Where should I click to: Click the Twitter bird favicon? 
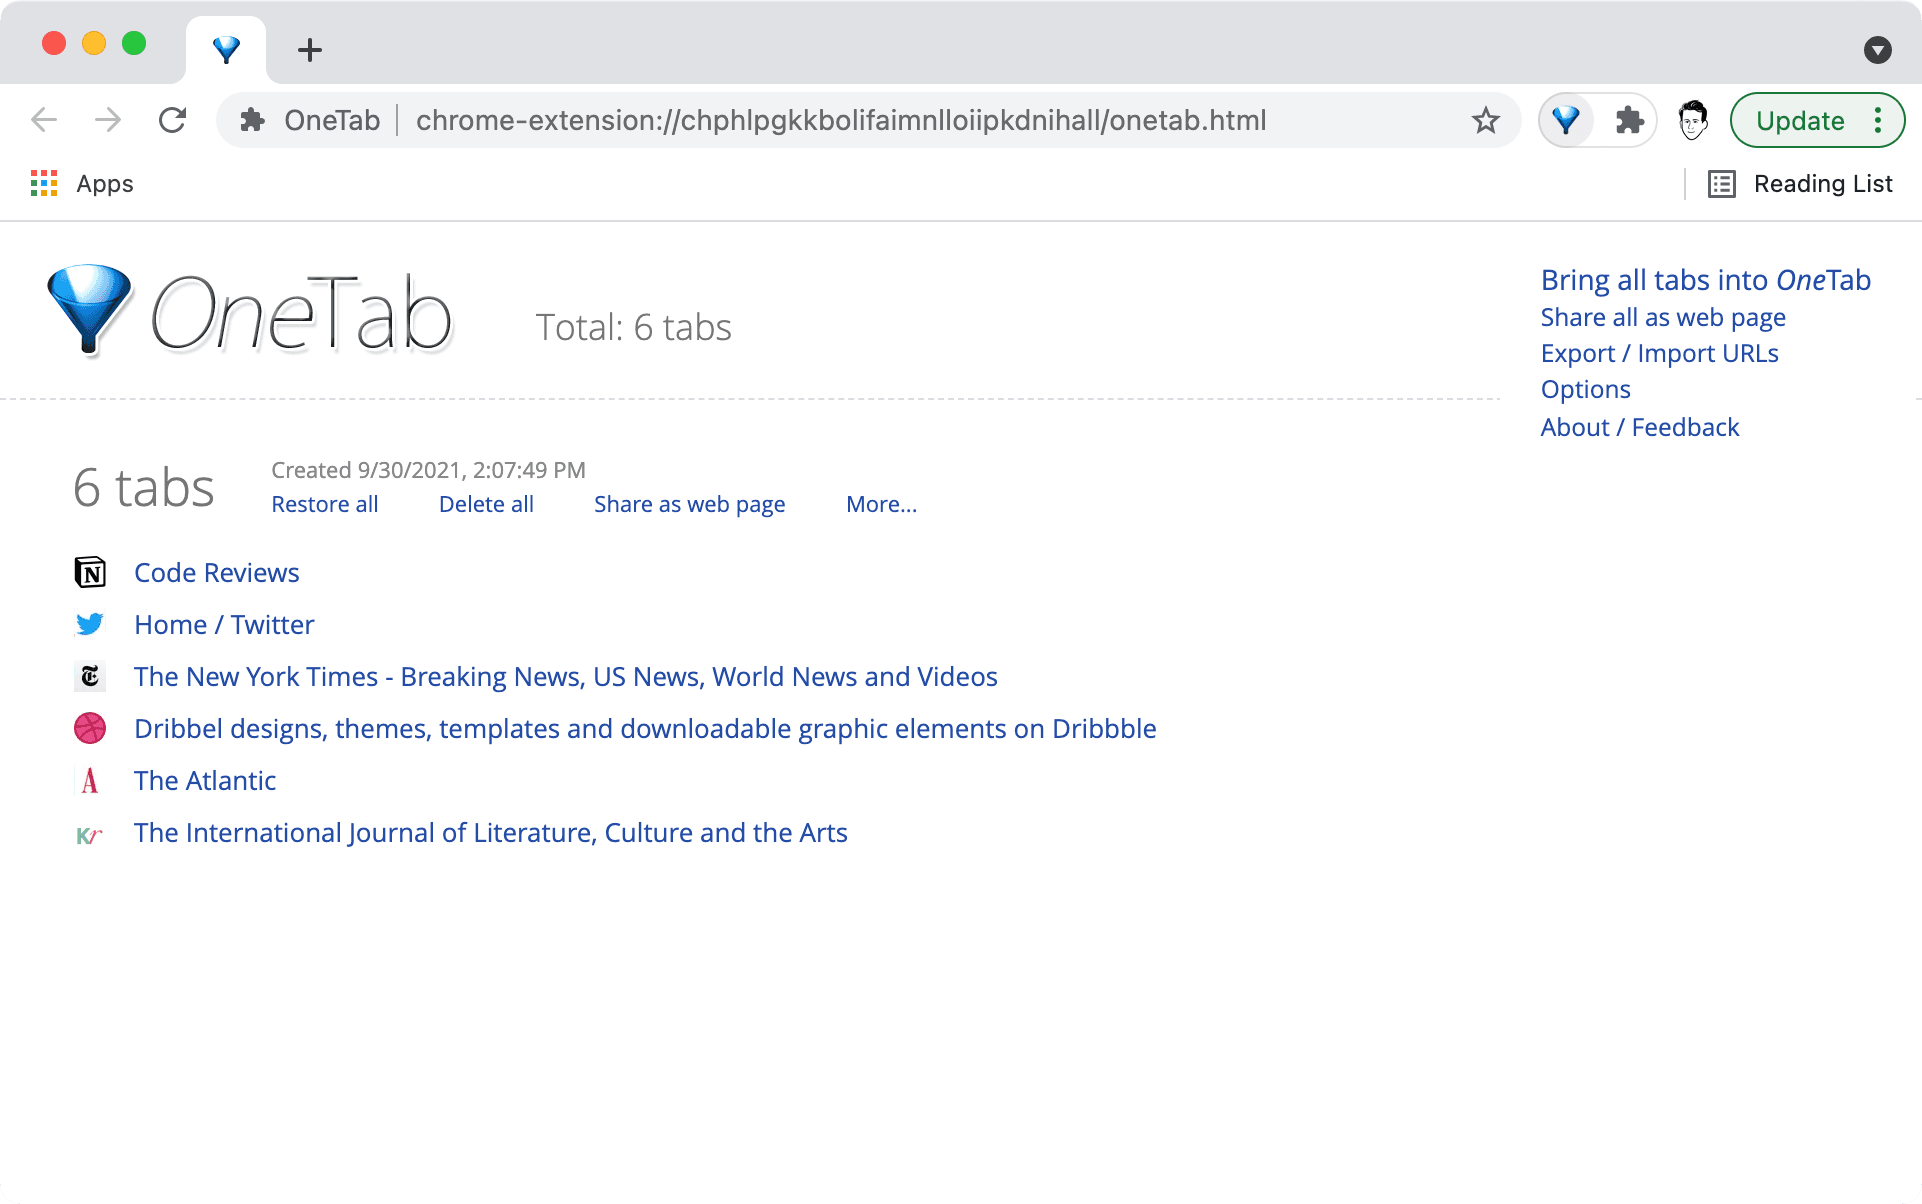coord(91,624)
